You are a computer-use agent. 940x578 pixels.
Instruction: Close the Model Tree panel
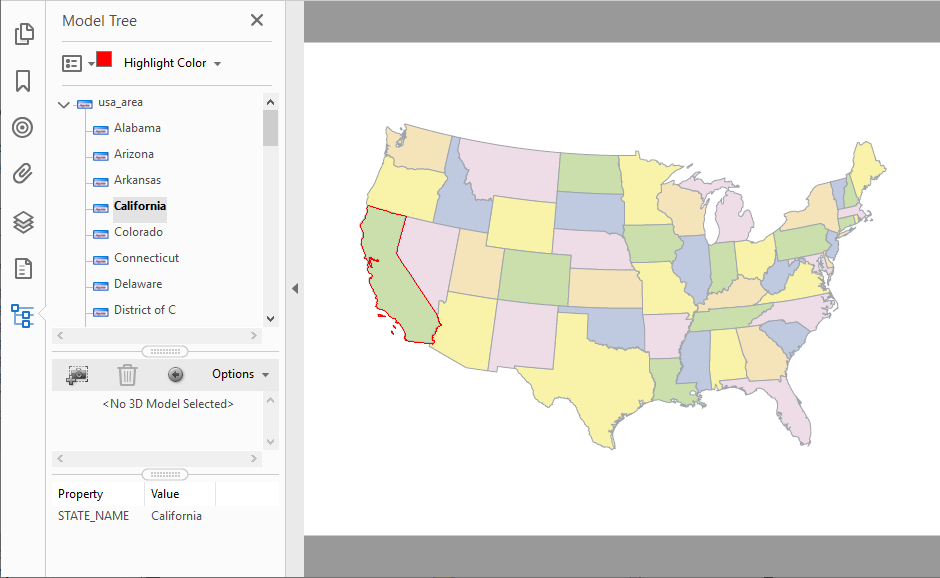pyautogui.click(x=257, y=20)
